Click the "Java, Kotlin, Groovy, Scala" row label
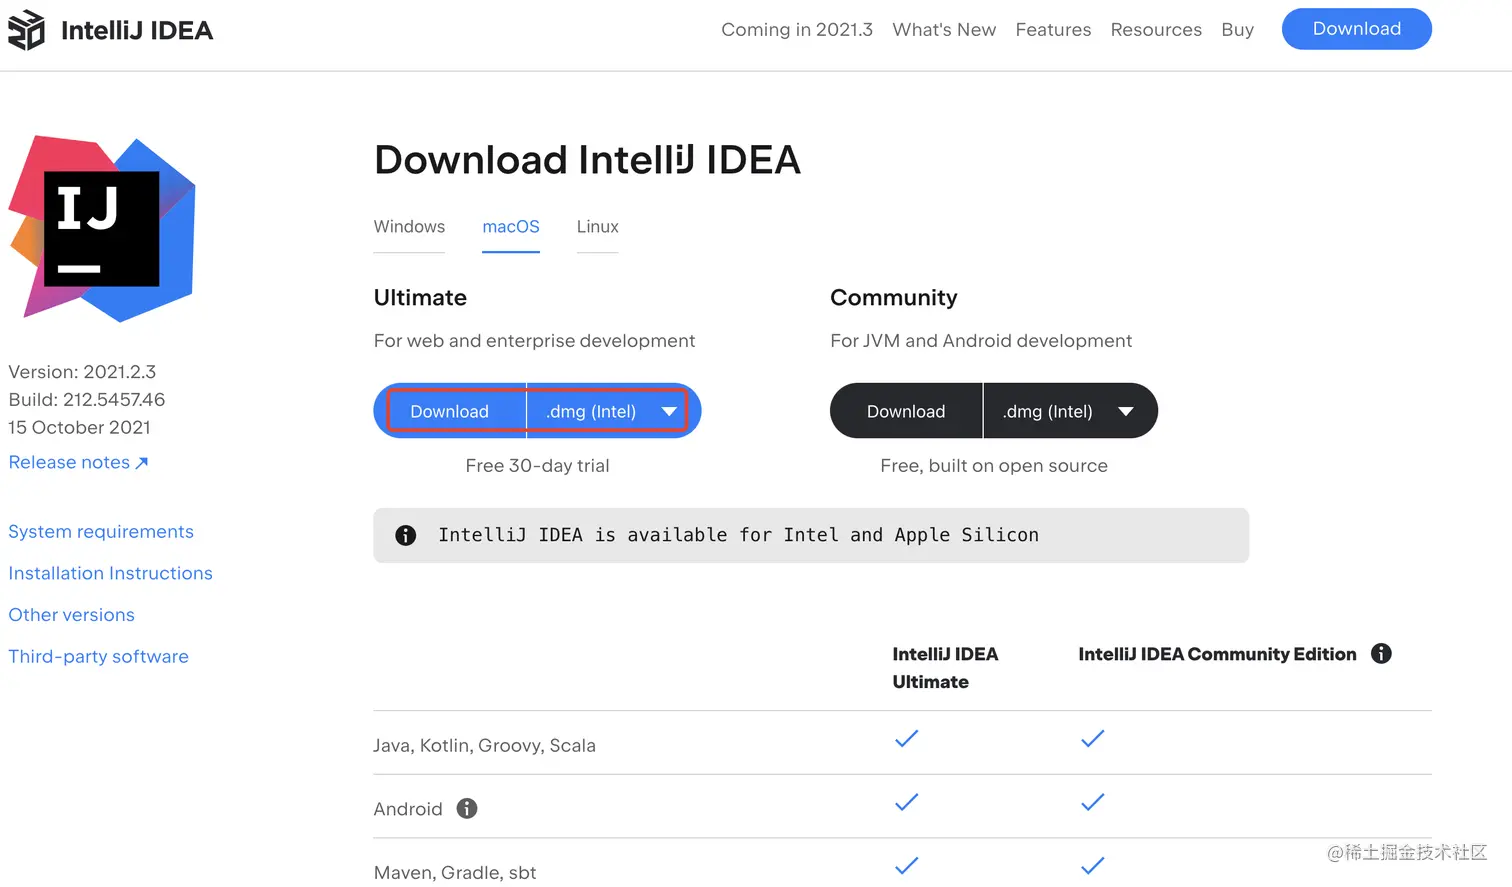1512x887 pixels. click(484, 746)
